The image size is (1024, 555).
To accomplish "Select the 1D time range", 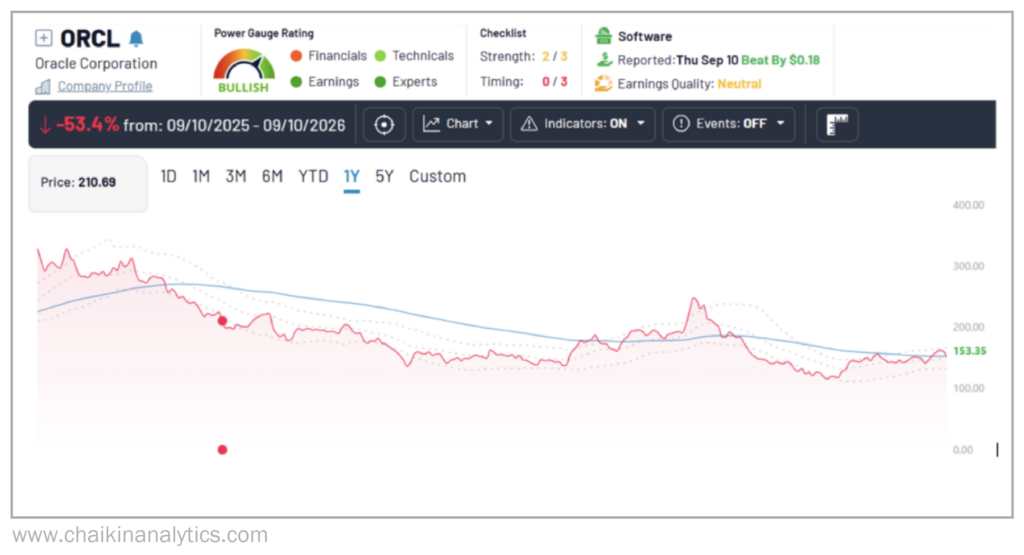I will point(168,176).
